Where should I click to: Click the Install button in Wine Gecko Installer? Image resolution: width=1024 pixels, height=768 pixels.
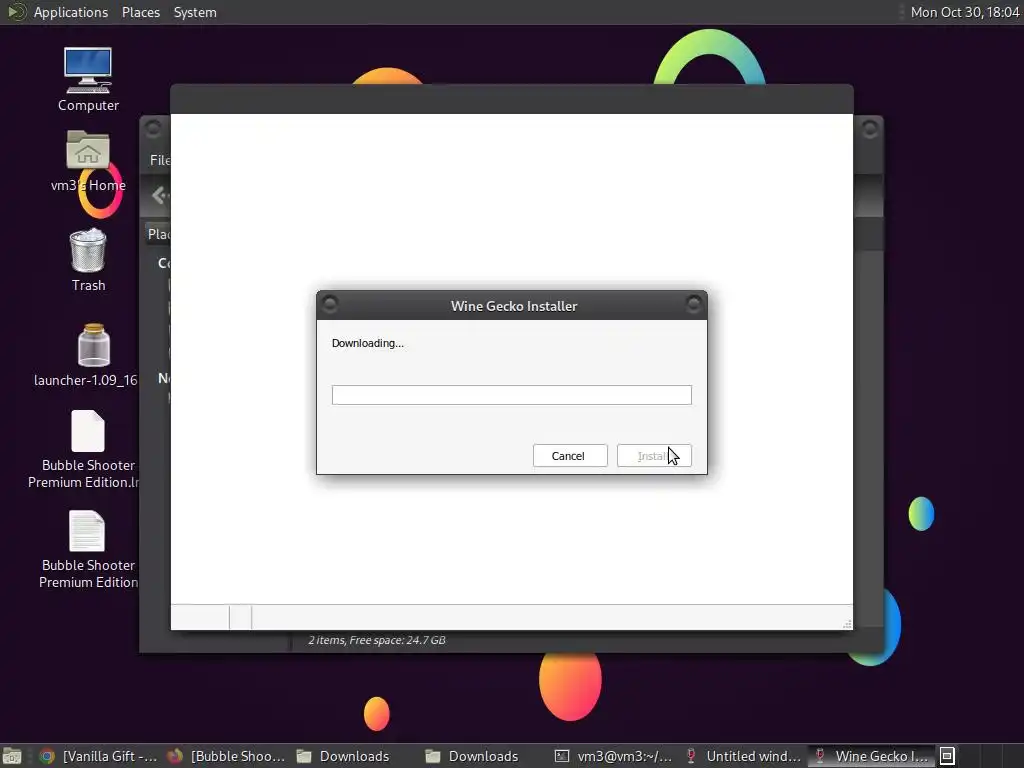pos(654,456)
